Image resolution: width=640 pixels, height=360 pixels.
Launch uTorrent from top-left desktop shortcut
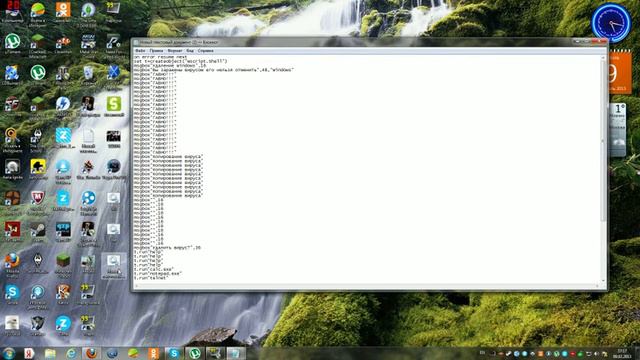tap(12, 43)
